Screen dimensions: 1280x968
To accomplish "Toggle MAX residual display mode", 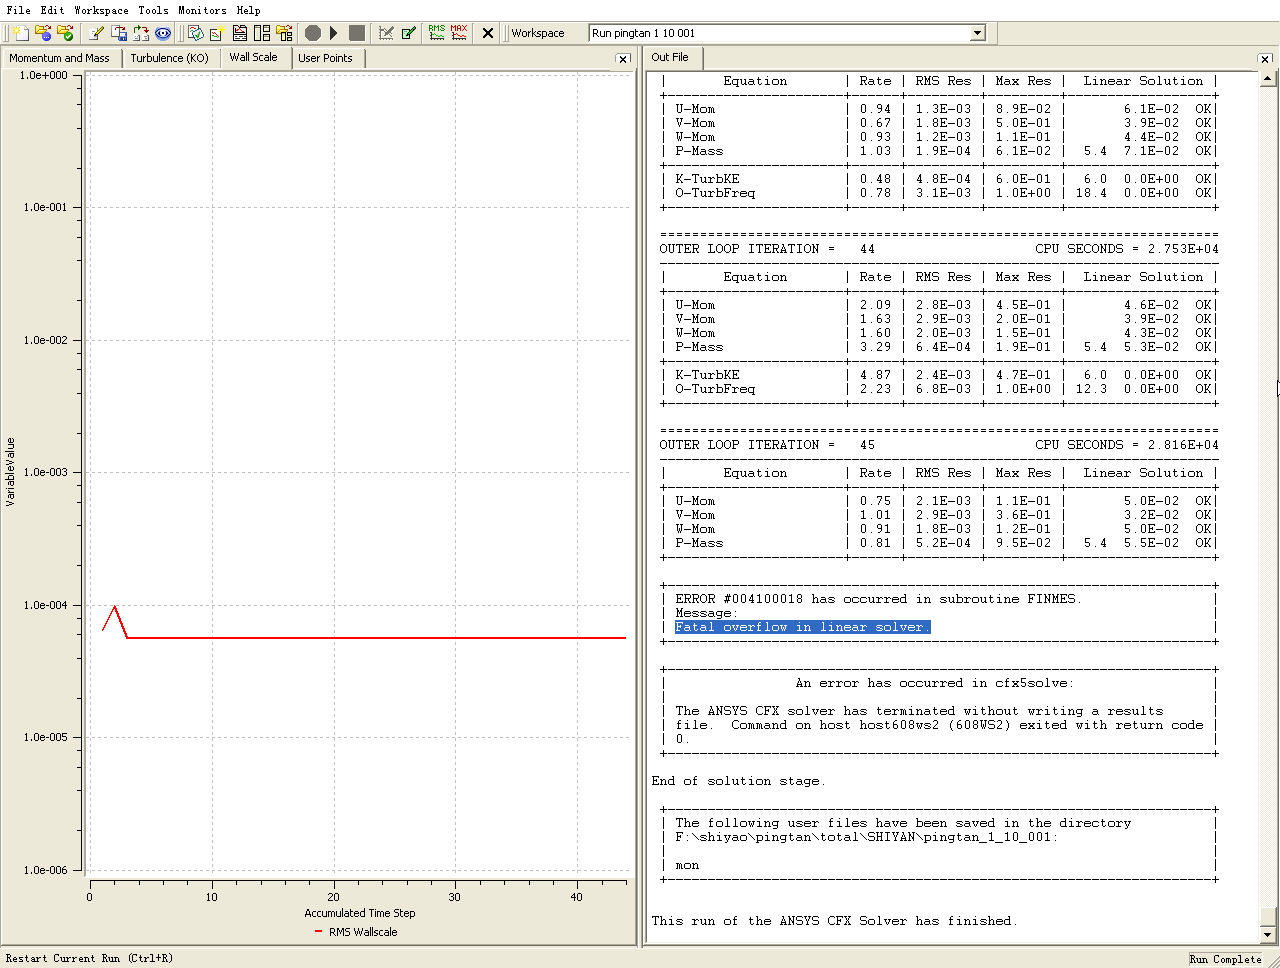I will pos(459,33).
